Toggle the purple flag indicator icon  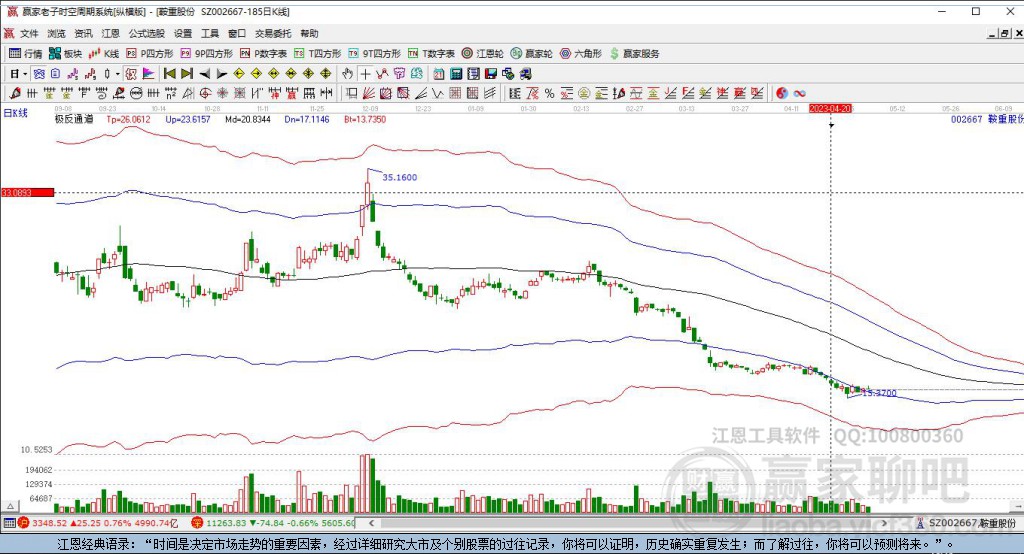(x=148, y=74)
